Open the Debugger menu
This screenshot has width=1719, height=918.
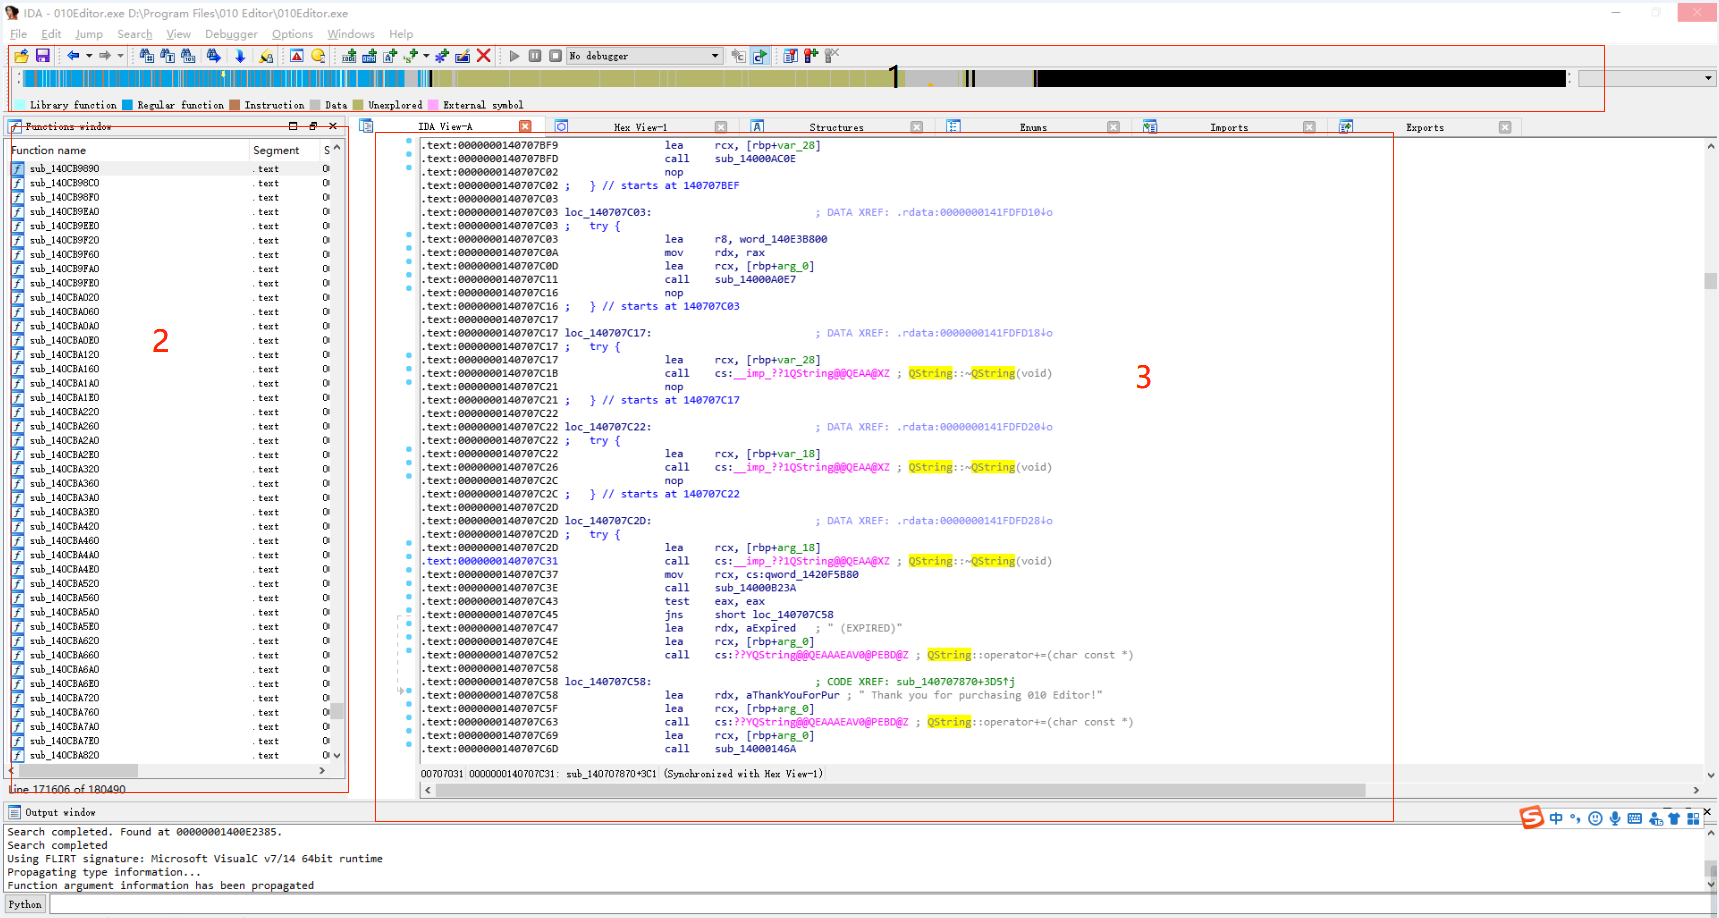click(x=231, y=34)
